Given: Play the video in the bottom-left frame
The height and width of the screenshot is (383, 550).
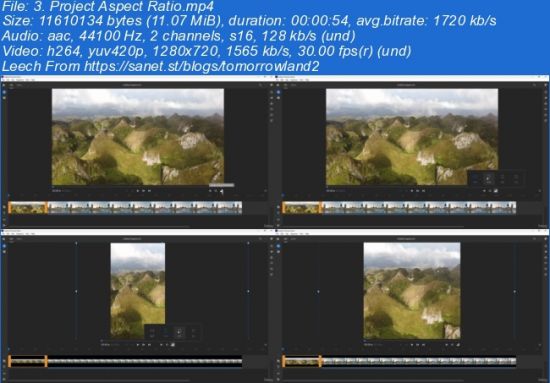Looking at the screenshot, I should tap(138, 345).
